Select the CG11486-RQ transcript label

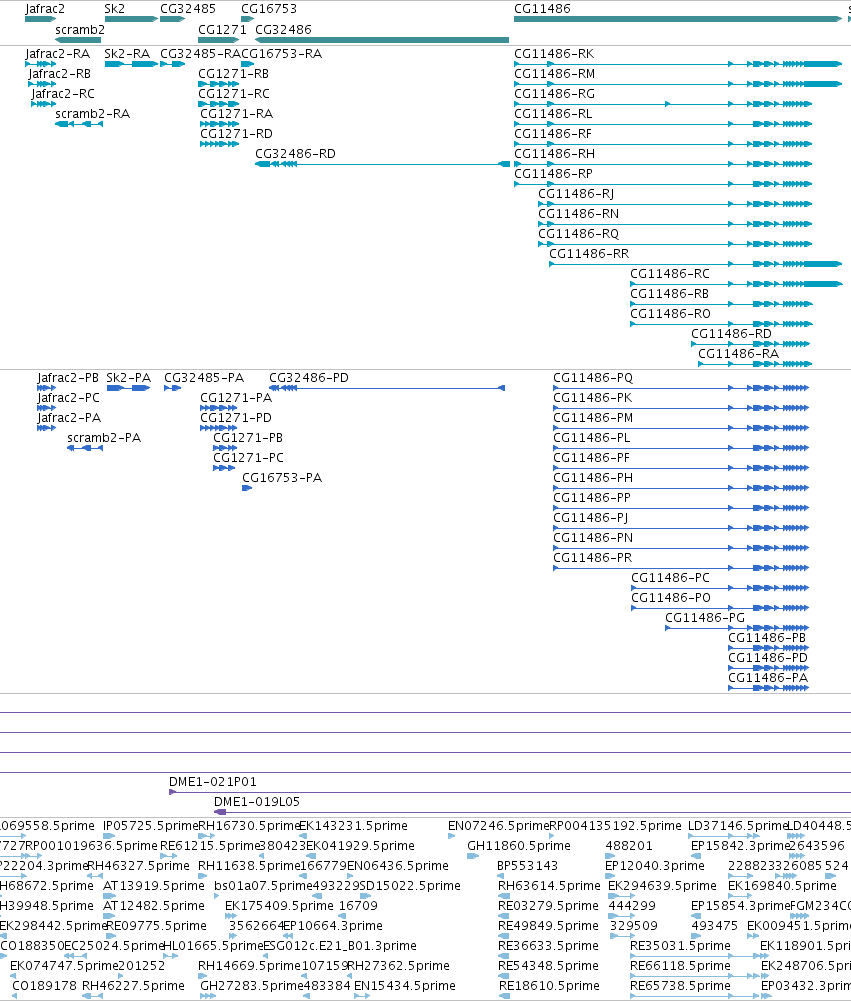point(578,234)
